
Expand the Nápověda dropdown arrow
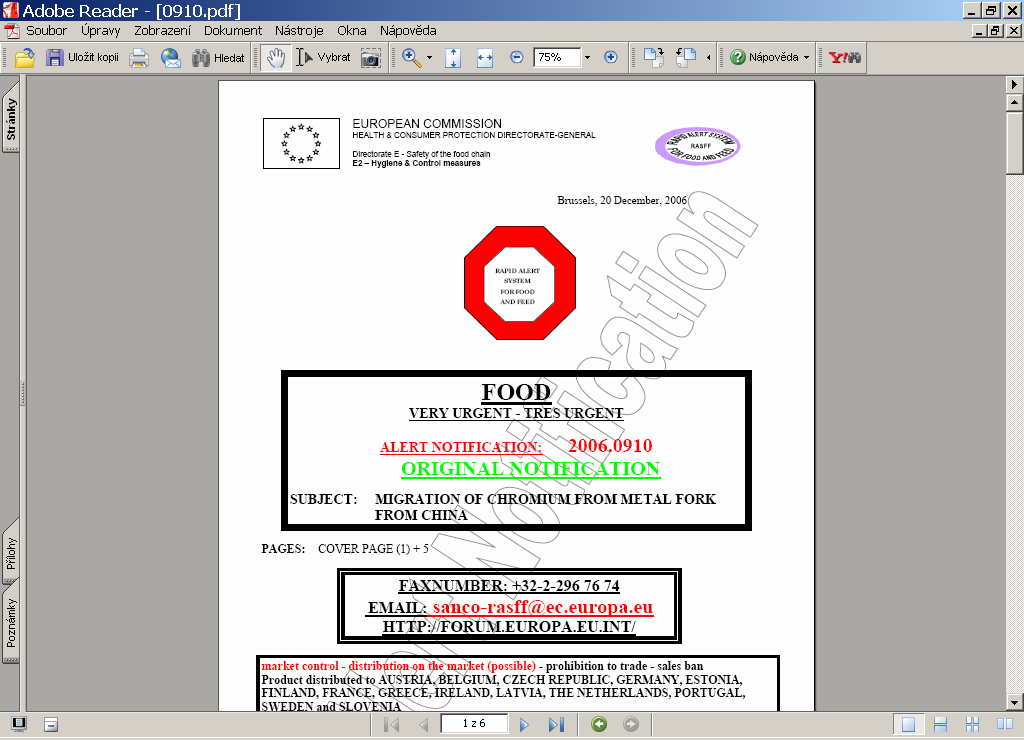pos(807,57)
